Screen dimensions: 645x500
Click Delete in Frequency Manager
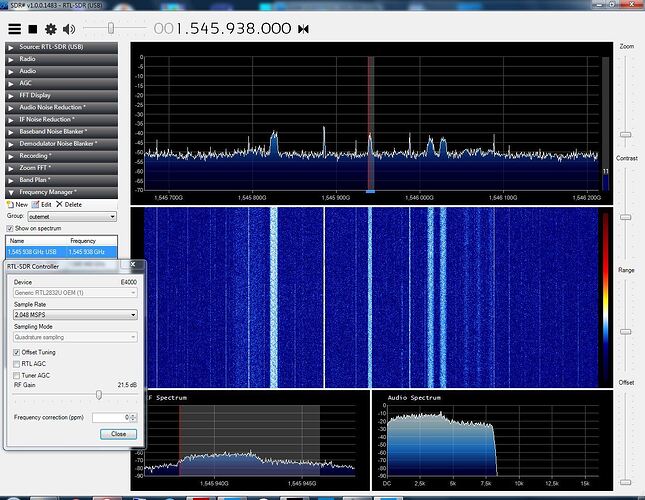click(x=69, y=205)
